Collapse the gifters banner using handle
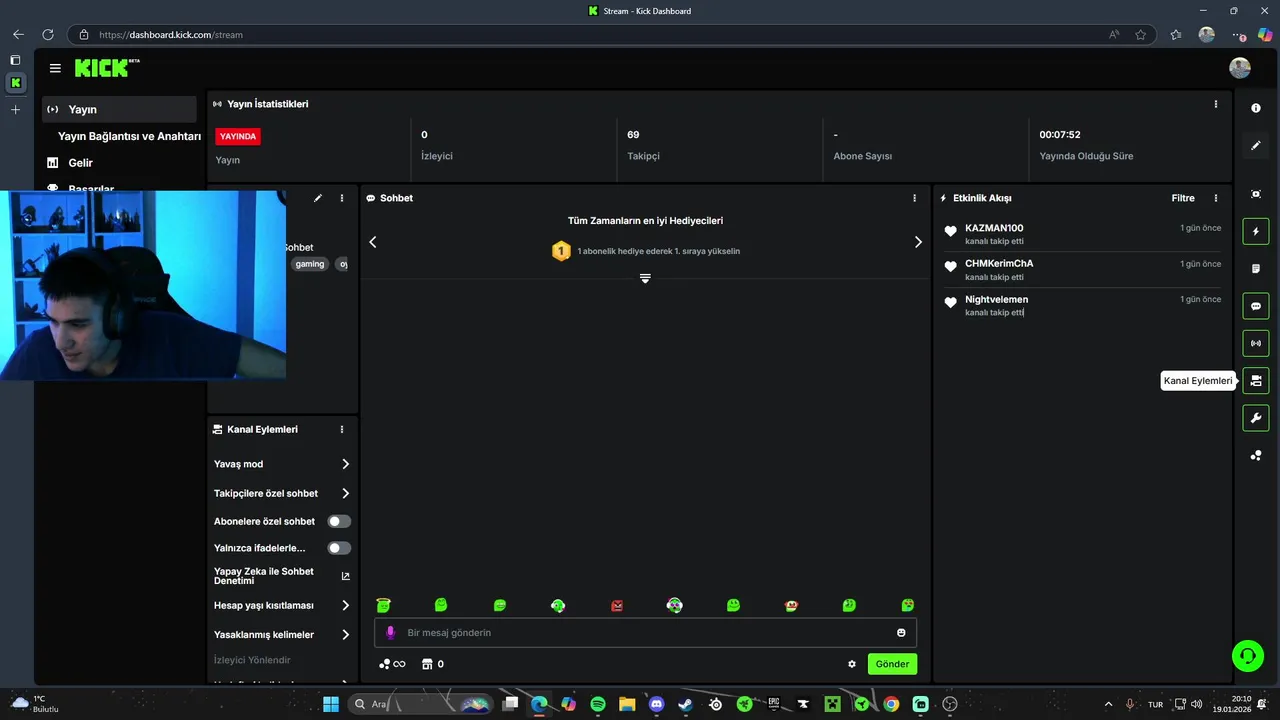This screenshot has height=720, width=1280. [x=645, y=278]
